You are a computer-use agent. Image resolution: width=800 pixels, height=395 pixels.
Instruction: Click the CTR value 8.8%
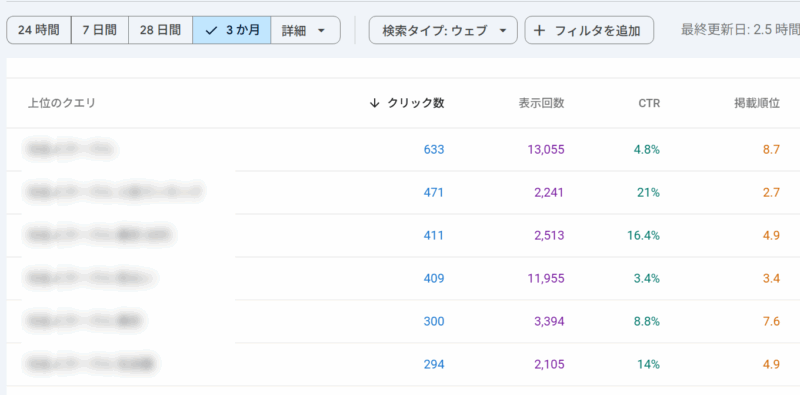tap(647, 321)
